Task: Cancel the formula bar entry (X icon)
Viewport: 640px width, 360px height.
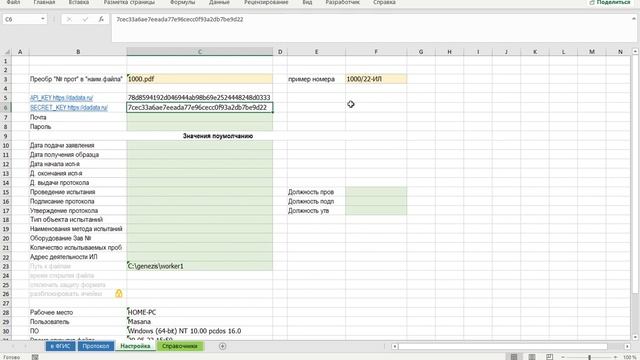Action: (x=69, y=19)
